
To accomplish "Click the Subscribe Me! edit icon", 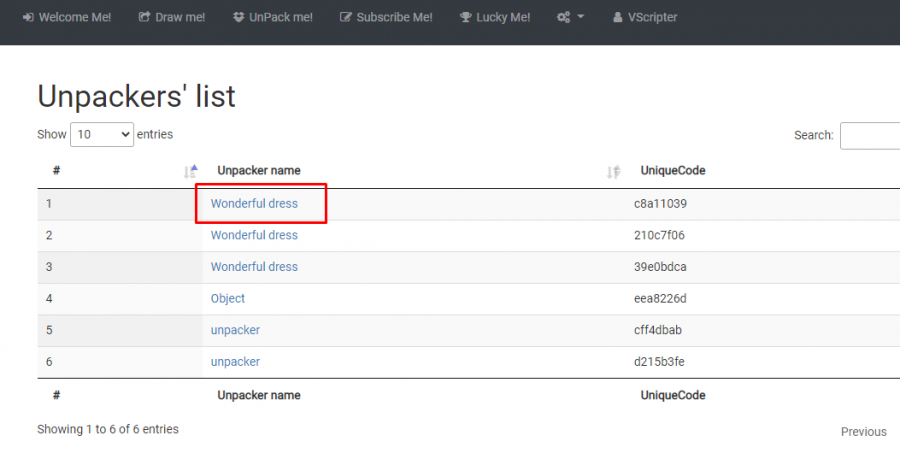I will (x=346, y=17).
